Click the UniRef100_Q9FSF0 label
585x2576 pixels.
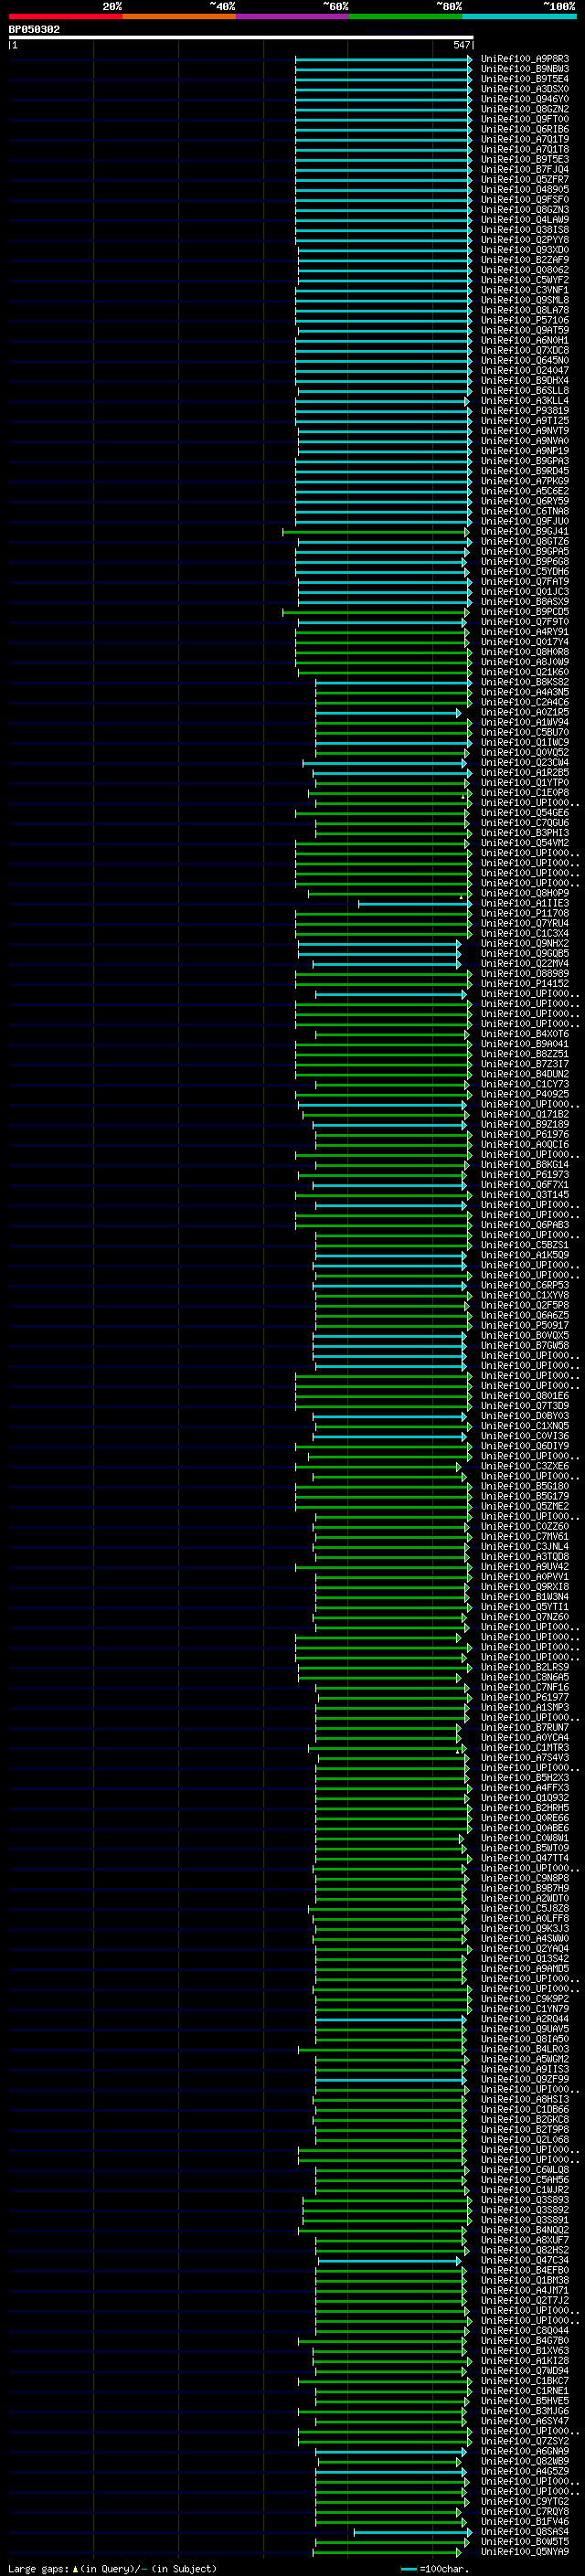[524, 199]
